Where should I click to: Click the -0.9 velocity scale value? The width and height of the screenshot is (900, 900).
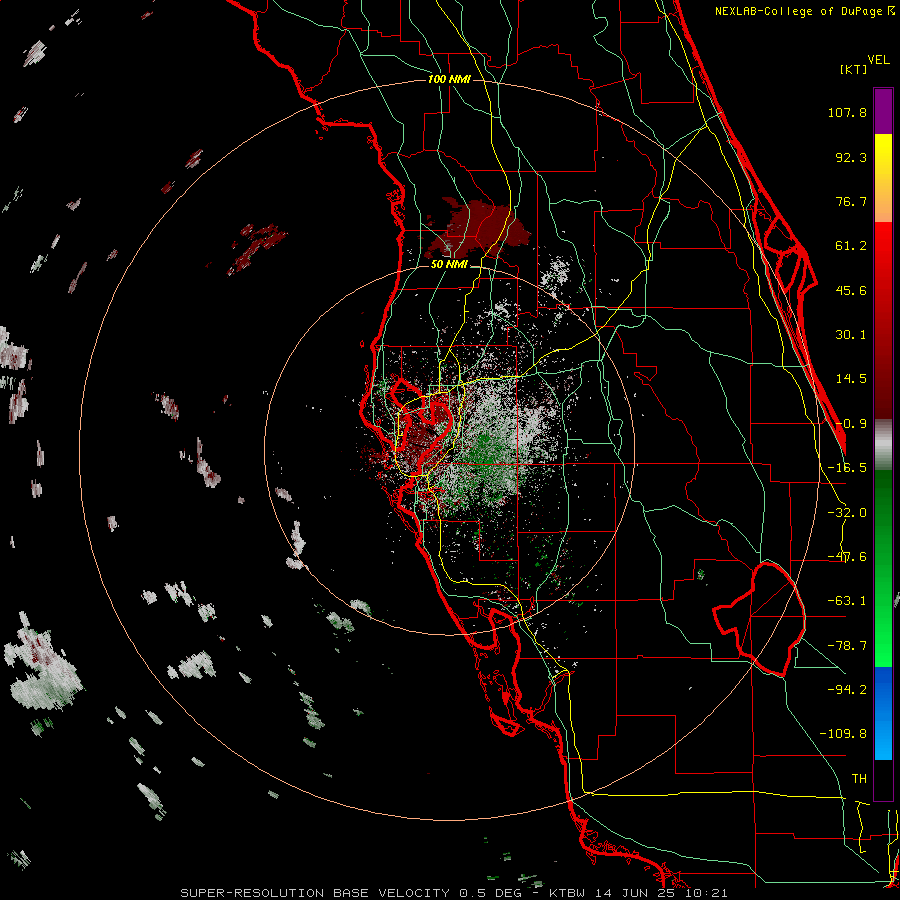click(851, 424)
